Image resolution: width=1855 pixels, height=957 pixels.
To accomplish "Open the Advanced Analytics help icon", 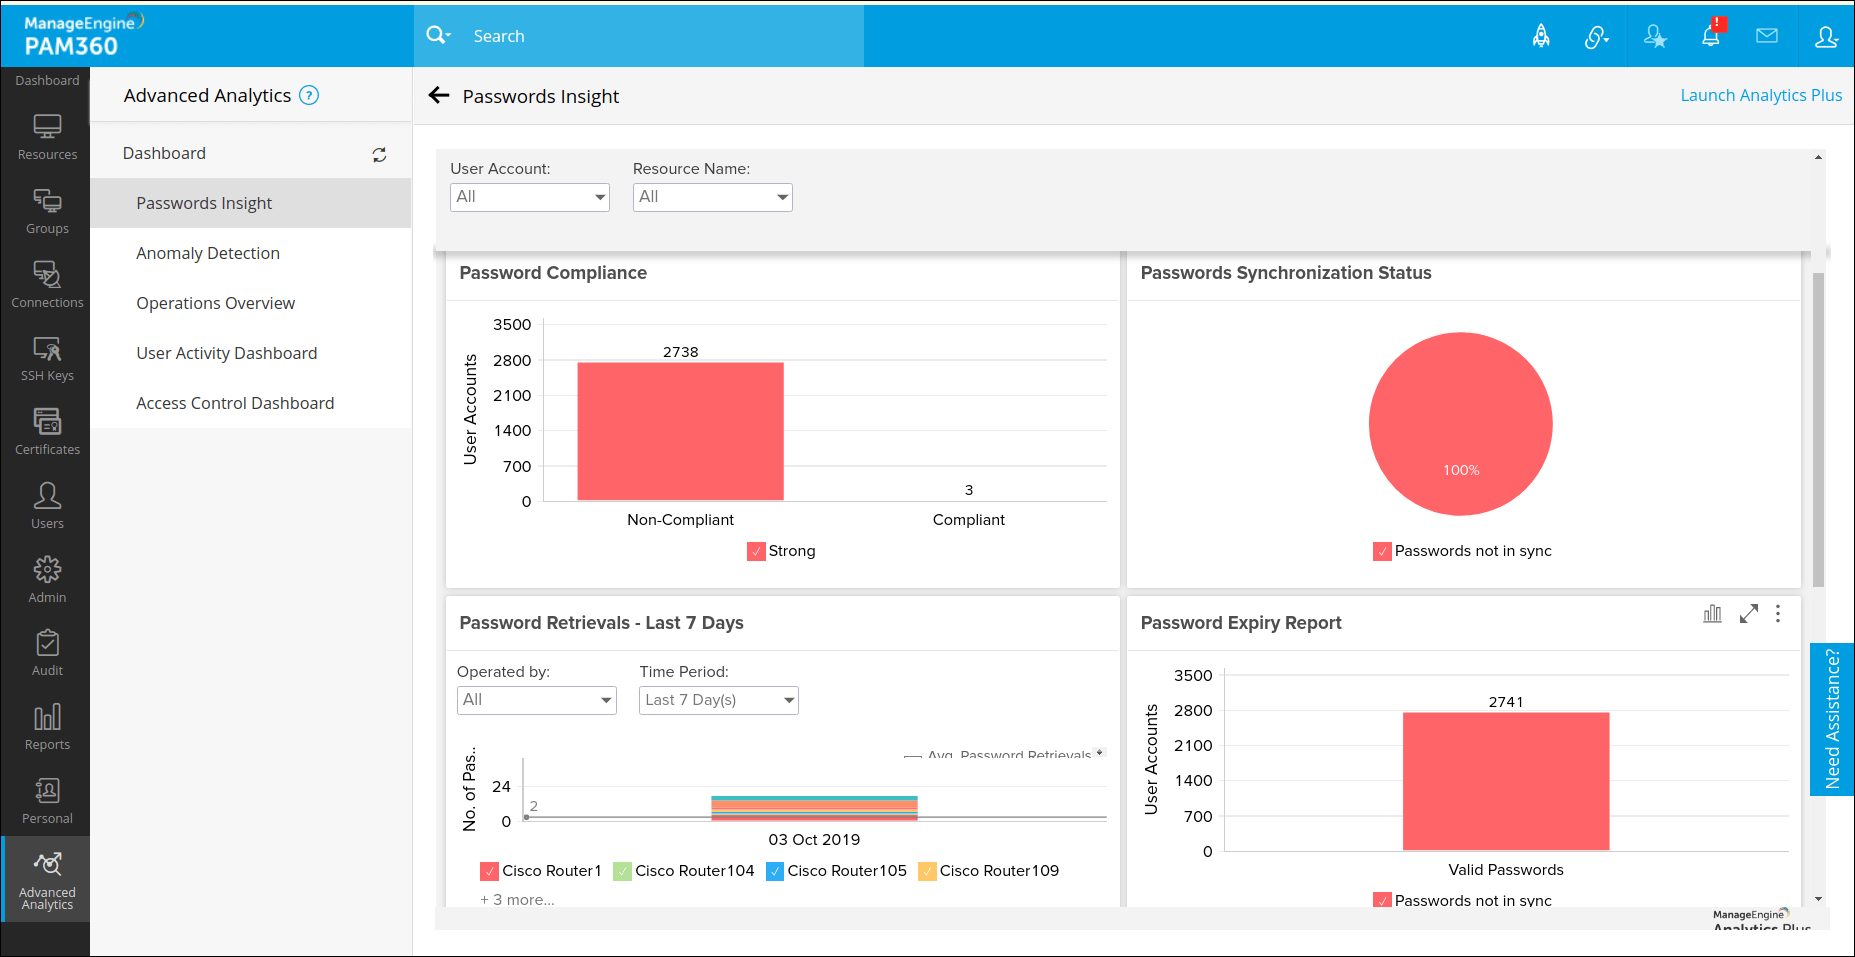I will (x=309, y=96).
